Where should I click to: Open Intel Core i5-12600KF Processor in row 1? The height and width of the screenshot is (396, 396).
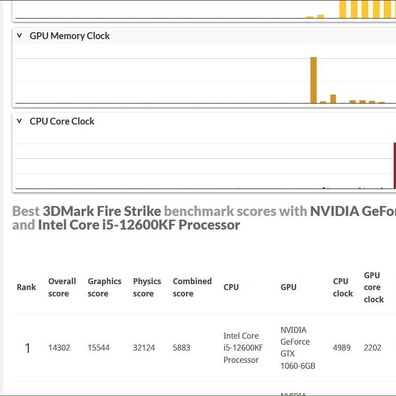click(x=243, y=348)
